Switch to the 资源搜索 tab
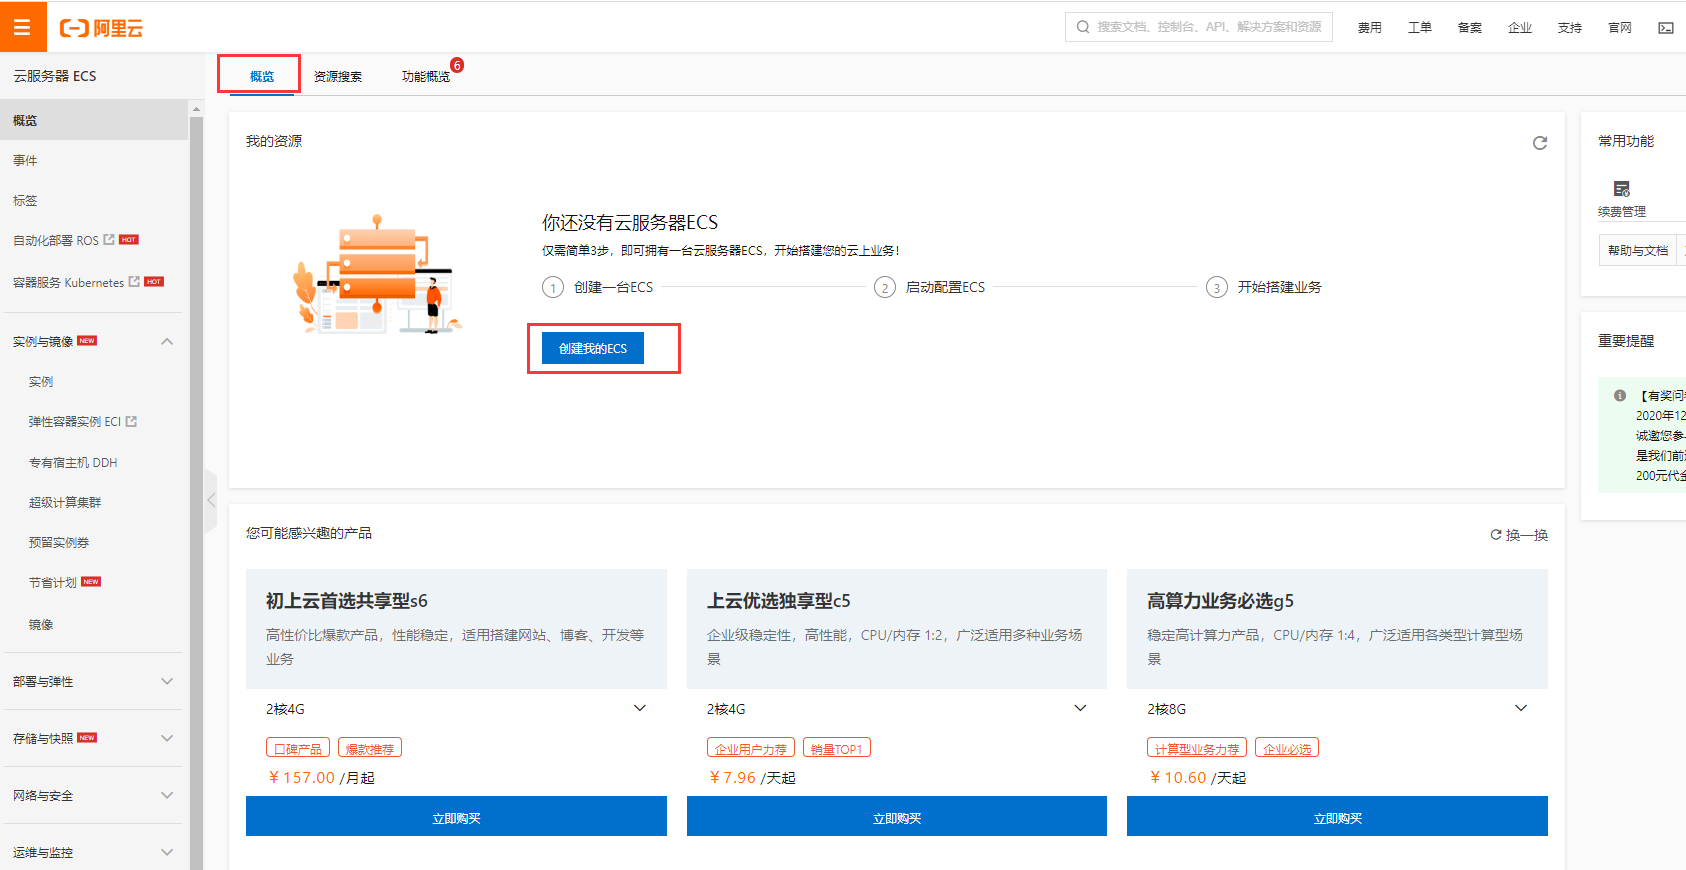The width and height of the screenshot is (1686, 870). [338, 76]
